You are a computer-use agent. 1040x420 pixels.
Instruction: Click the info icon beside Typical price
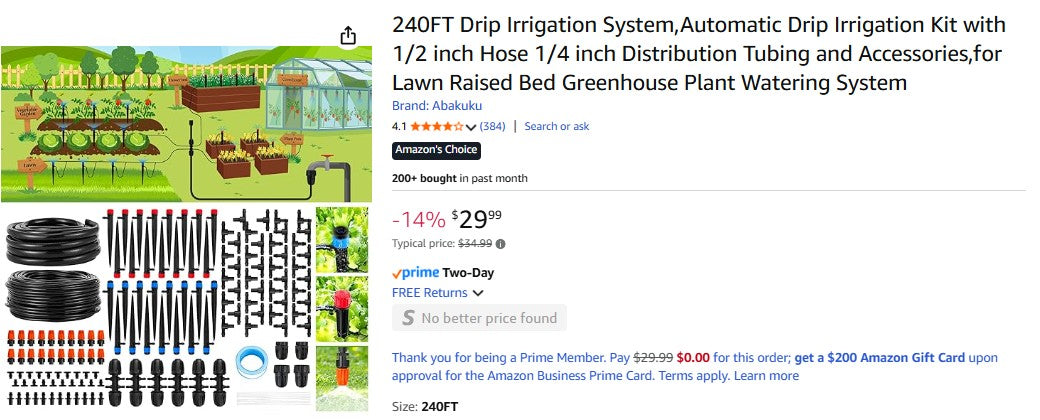coord(500,243)
